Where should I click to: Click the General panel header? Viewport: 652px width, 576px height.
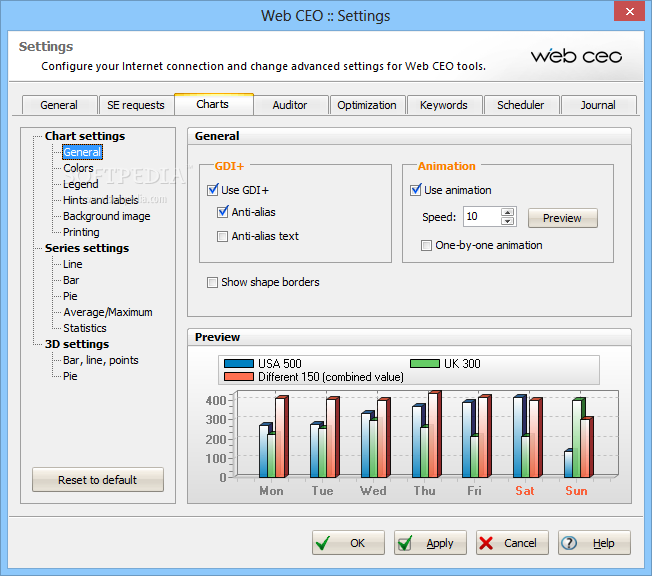point(409,136)
